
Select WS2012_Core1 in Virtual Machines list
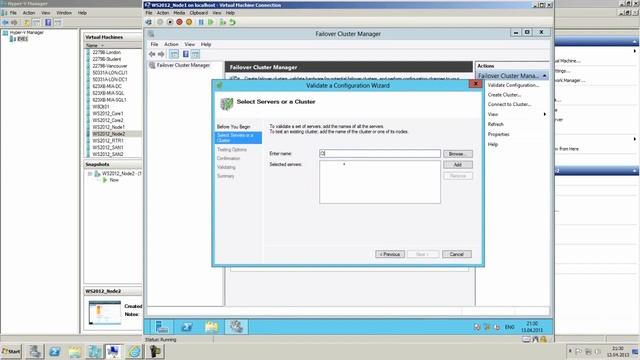coord(108,113)
